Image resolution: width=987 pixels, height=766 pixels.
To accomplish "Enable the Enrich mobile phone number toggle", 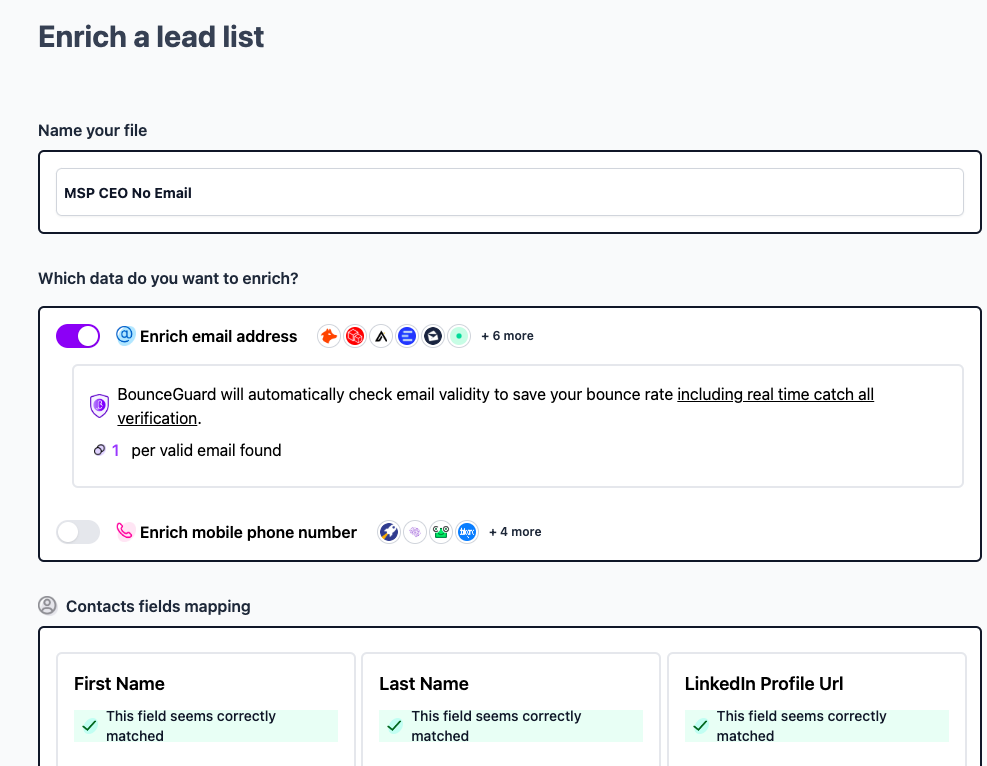I will tap(78, 532).
